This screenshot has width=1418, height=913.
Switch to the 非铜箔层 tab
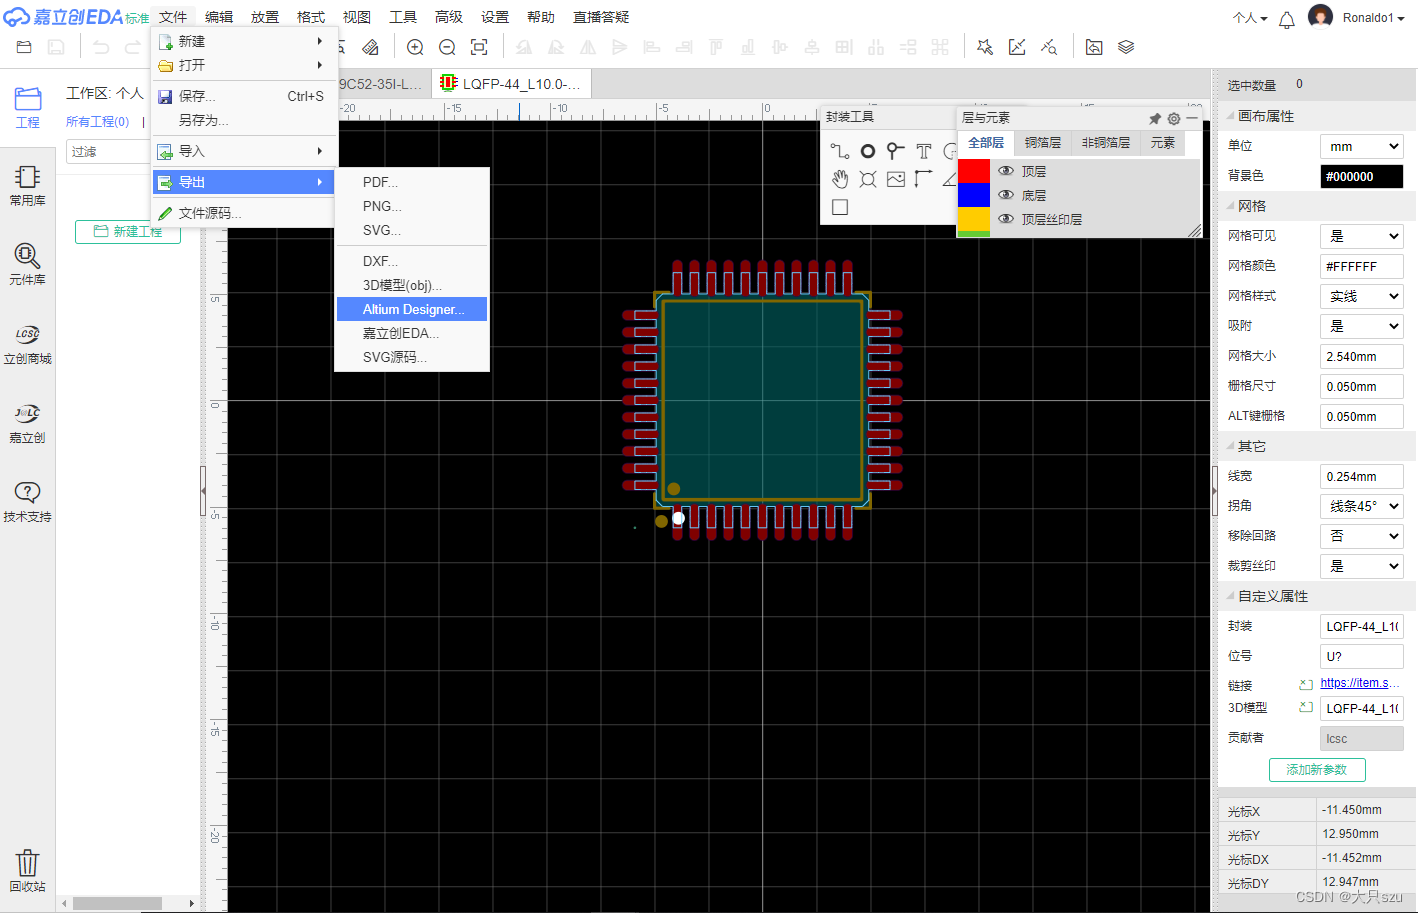[1106, 143]
